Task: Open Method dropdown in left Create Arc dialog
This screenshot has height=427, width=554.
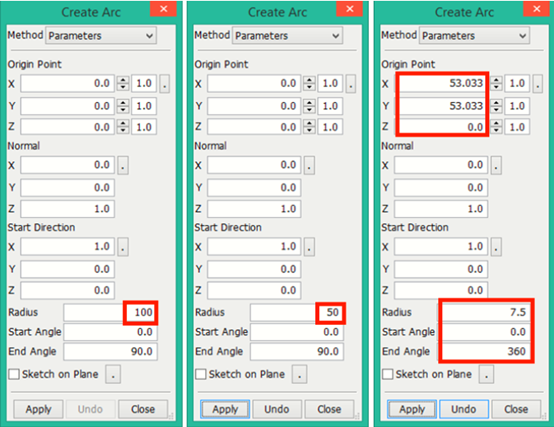Action: 101,36
